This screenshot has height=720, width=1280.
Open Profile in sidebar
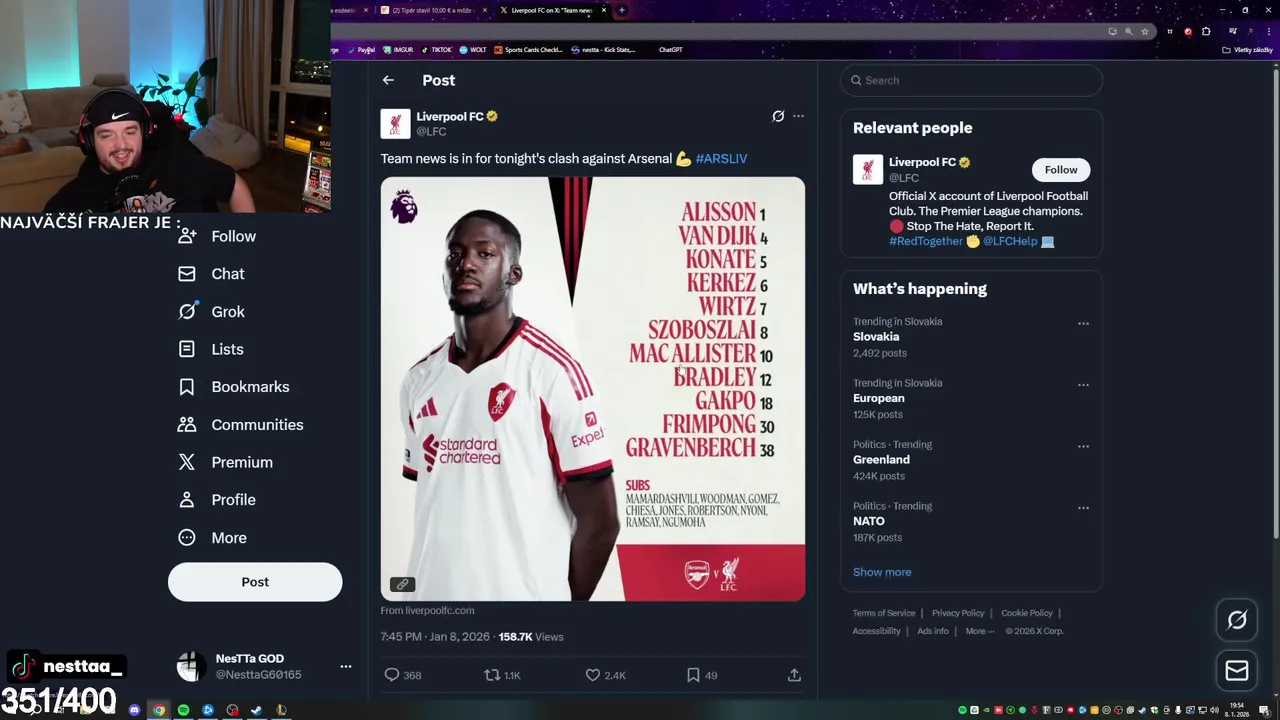tap(217, 500)
